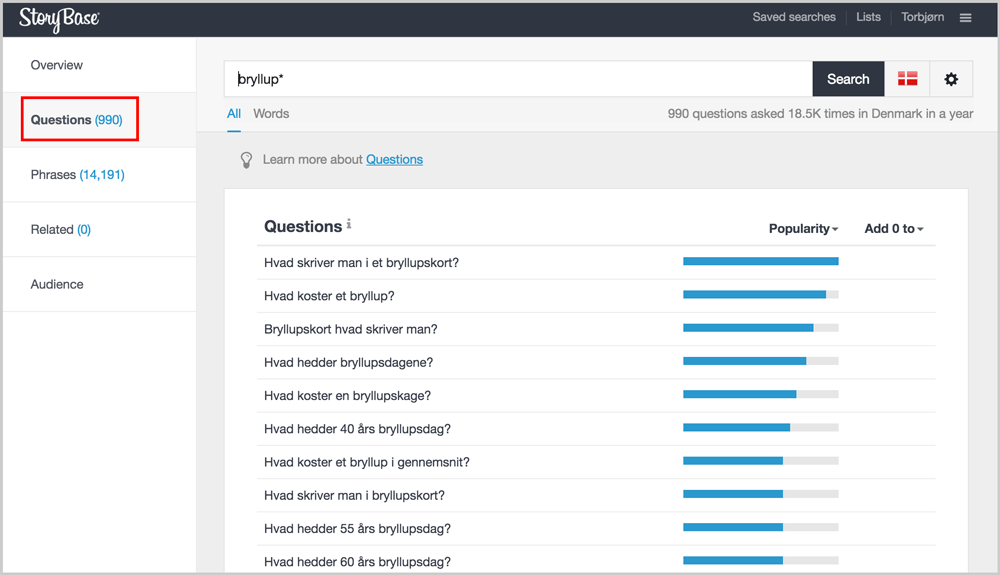The image size is (1000, 575).
Task: Click the StoryBase logo
Action: (59, 18)
